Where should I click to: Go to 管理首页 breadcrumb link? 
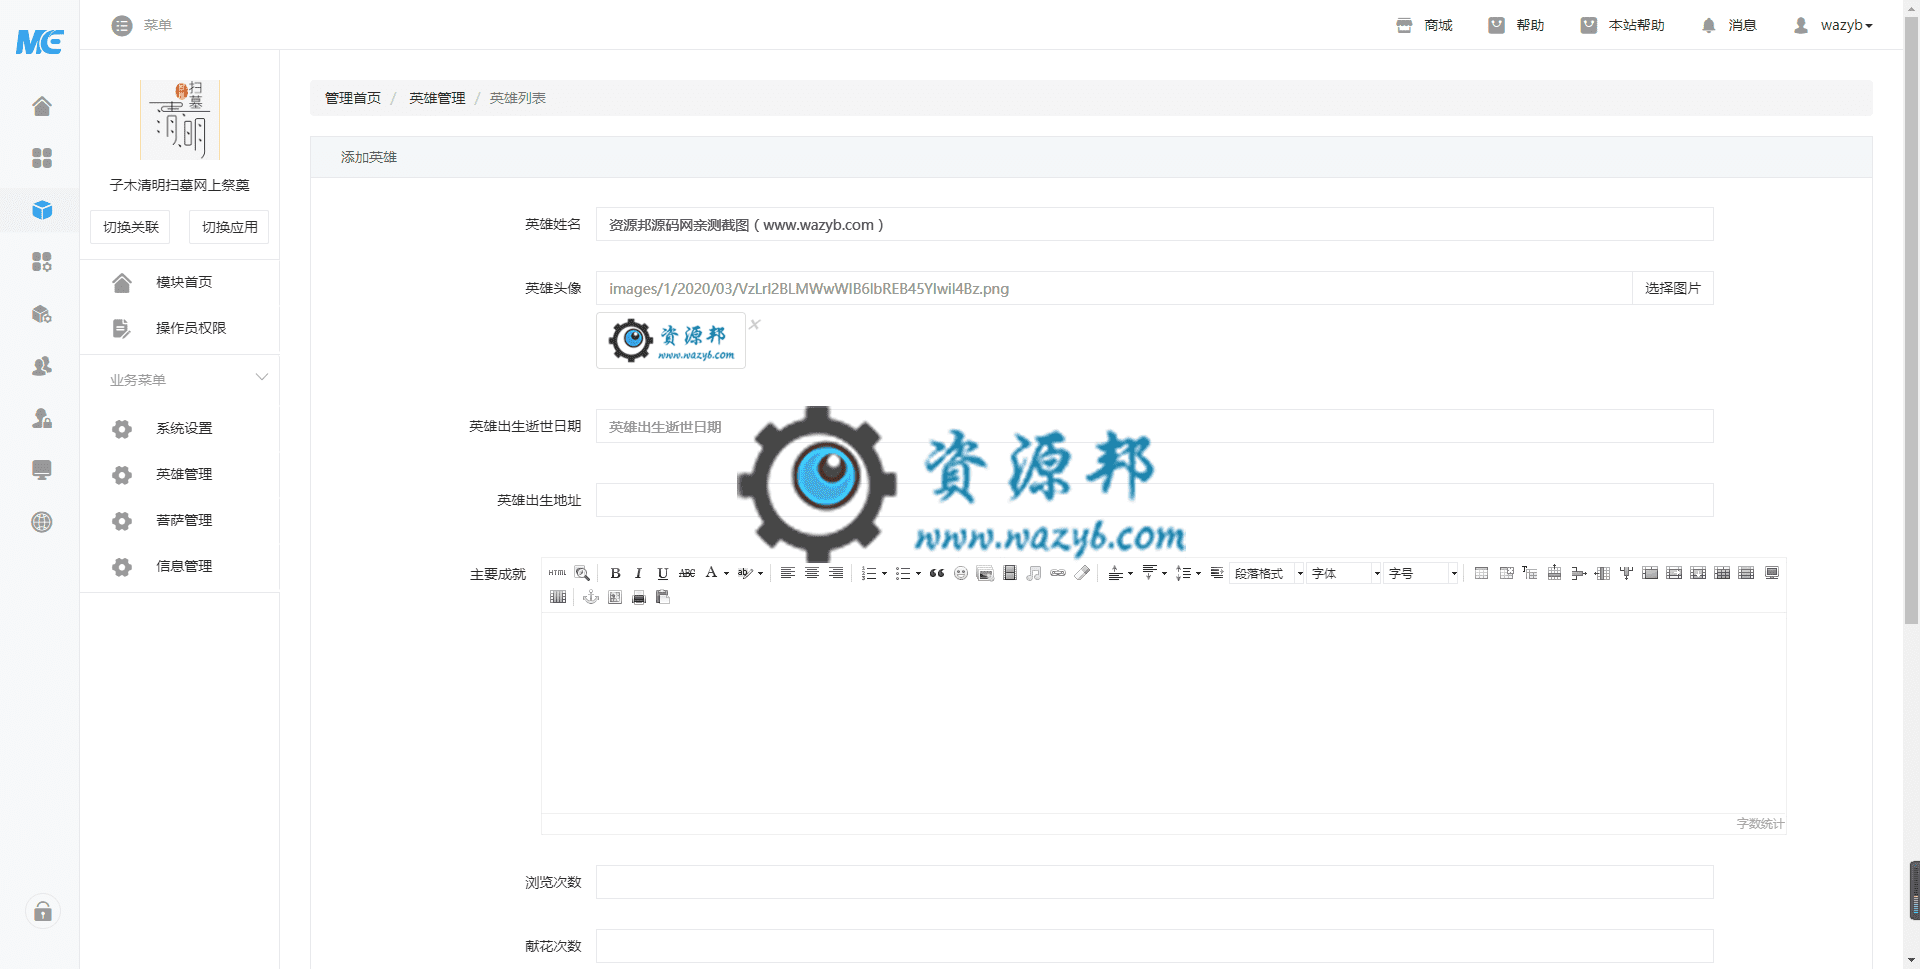[353, 98]
